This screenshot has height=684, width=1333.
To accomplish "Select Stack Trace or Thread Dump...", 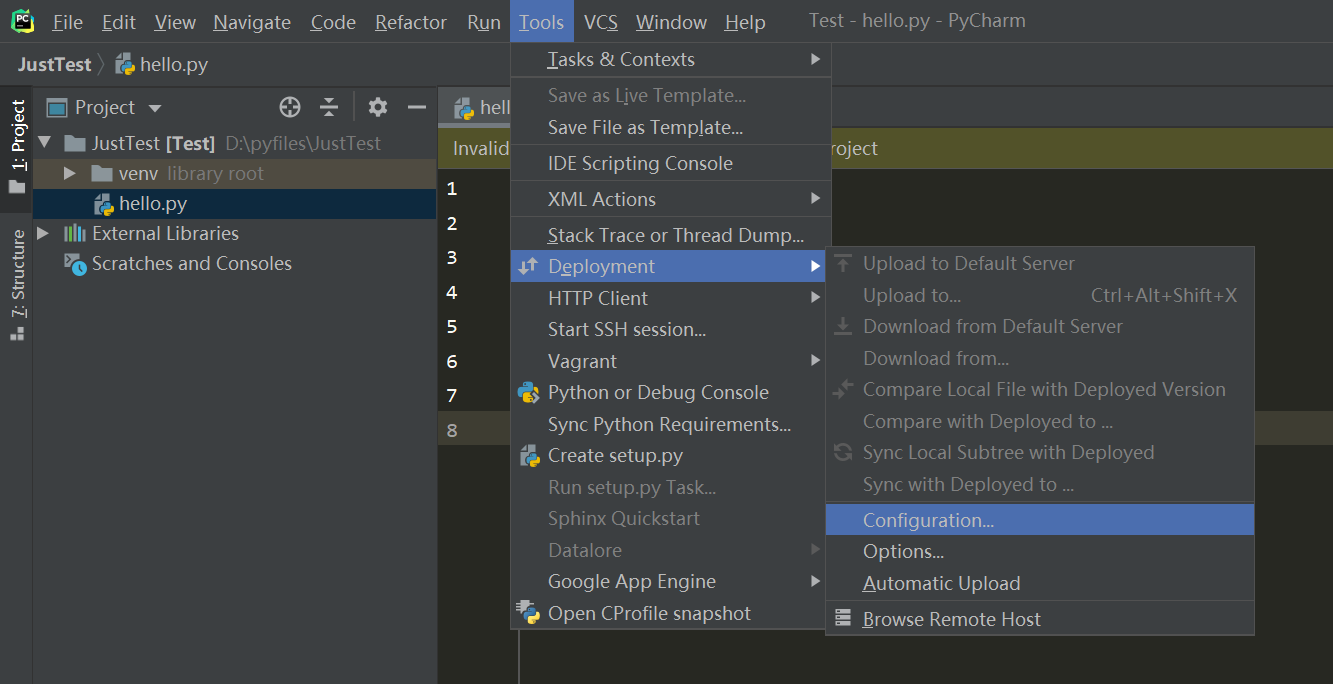I will pos(671,235).
